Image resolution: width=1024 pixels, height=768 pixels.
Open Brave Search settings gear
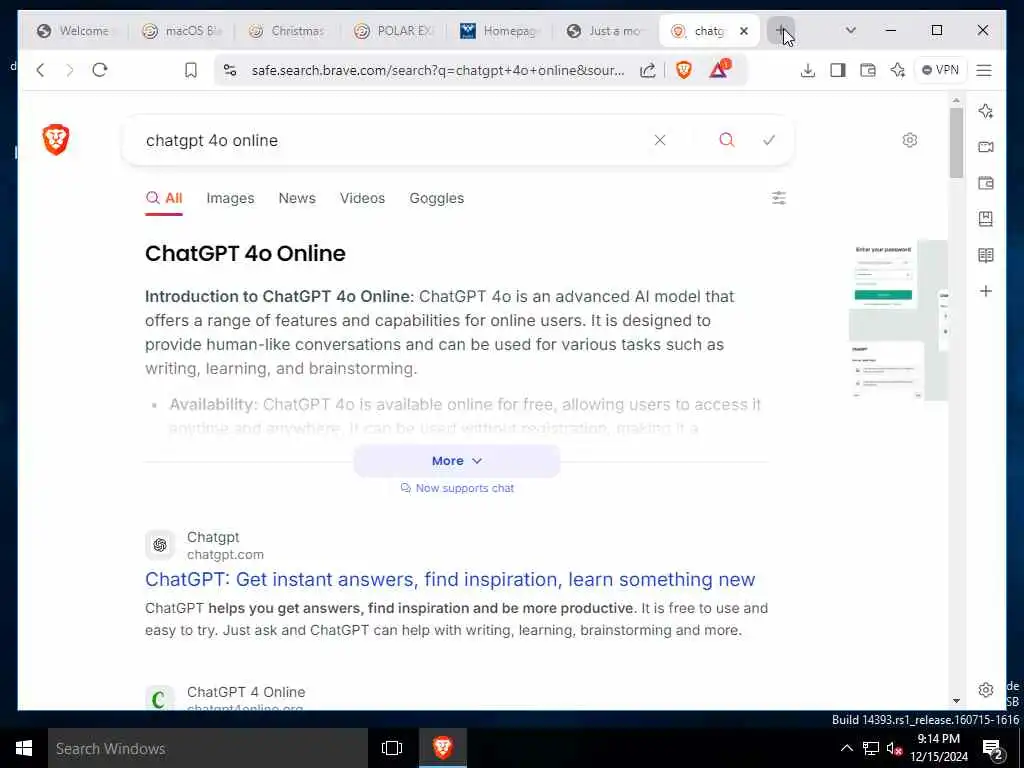pyautogui.click(x=910, y=140)
